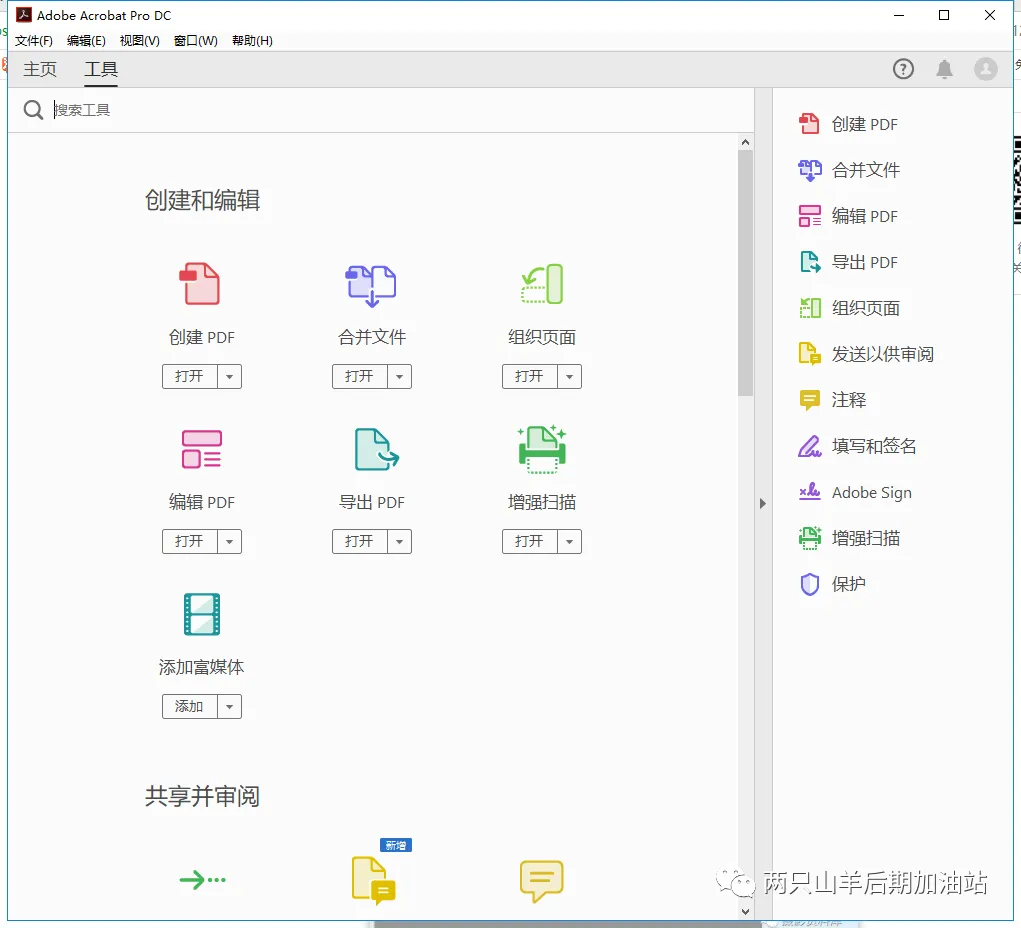Image resolution: width=1021 pixels, height=928 pixels.
Task: Click 打开 button under 组织页面
Action: pyautogui.click(x=529, y=376)
